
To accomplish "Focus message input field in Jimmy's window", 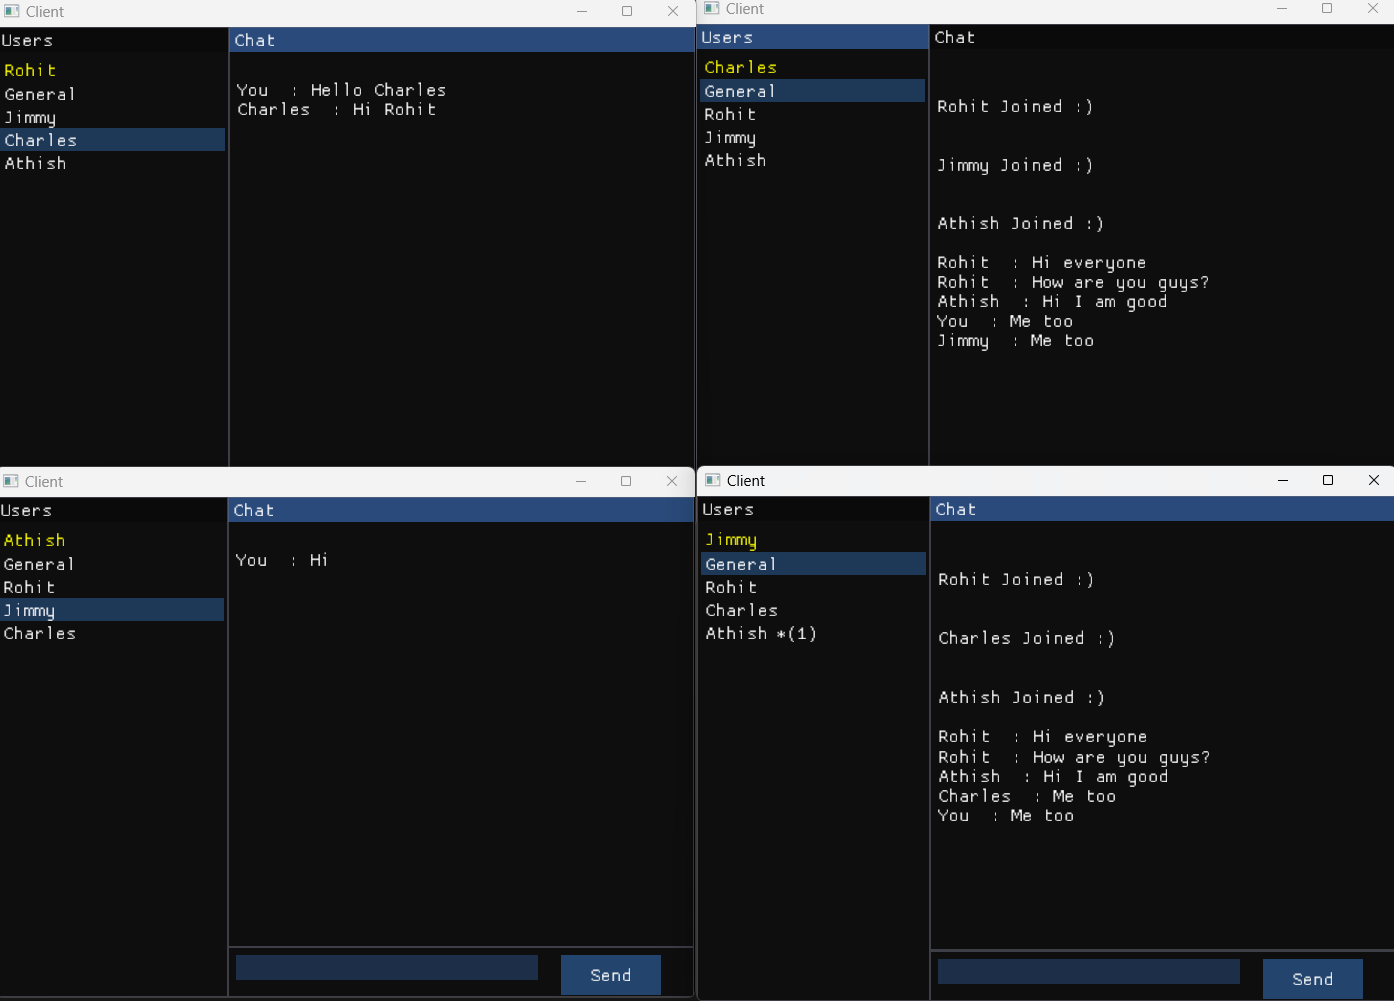I will 1089,971.
